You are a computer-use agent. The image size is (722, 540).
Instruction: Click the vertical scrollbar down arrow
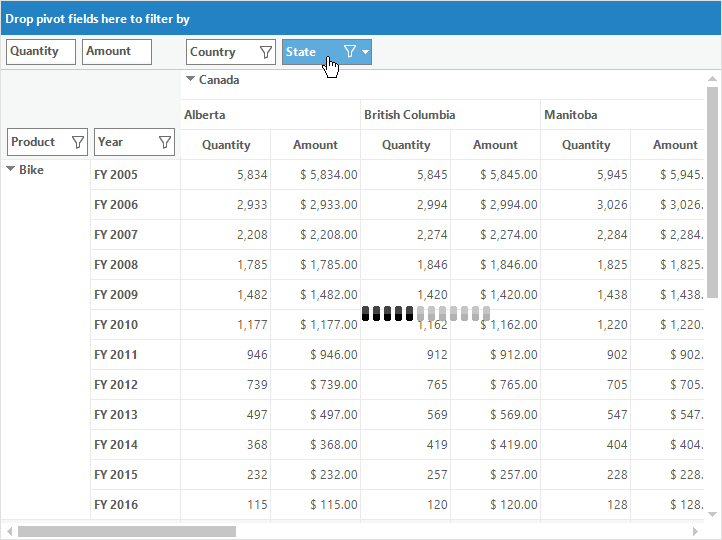712,514
